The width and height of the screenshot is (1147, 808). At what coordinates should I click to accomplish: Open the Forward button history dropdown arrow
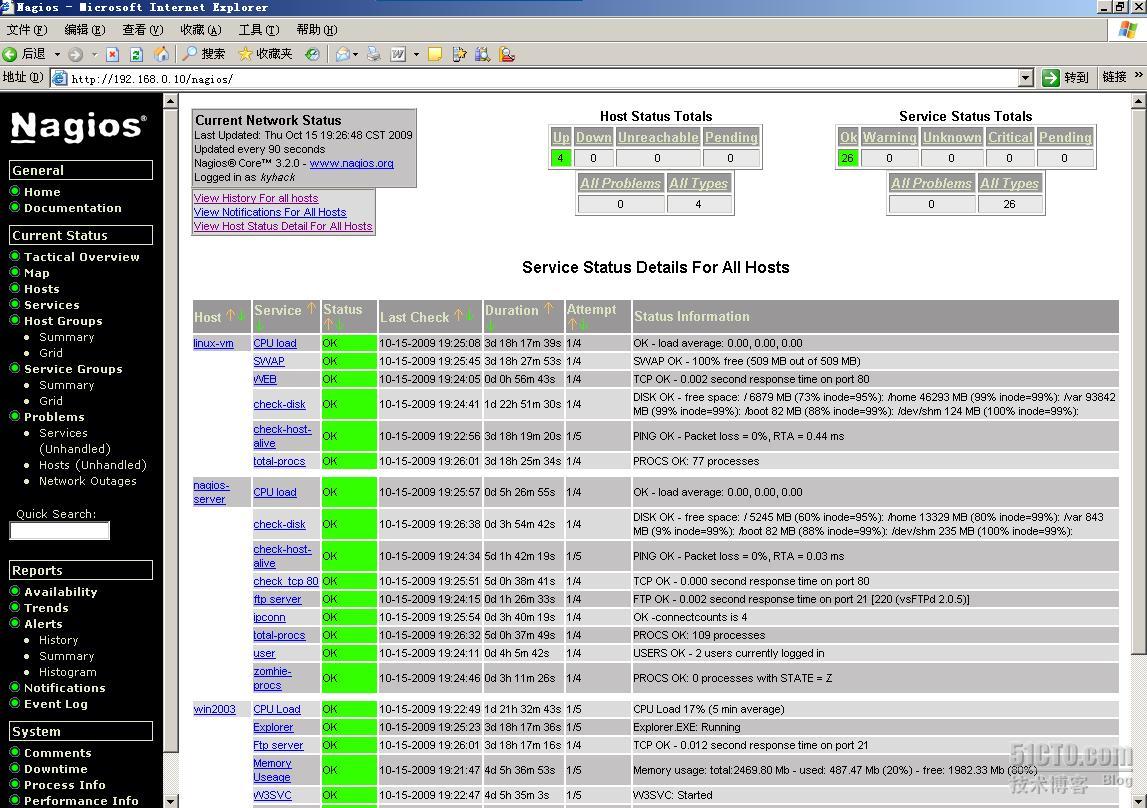click(x=94, y=54)
